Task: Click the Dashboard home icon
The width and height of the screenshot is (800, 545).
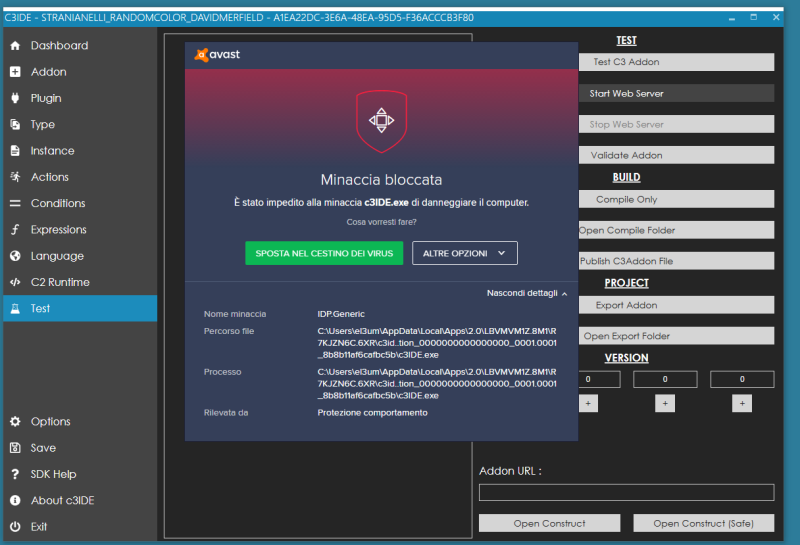Action: (15, 46)
